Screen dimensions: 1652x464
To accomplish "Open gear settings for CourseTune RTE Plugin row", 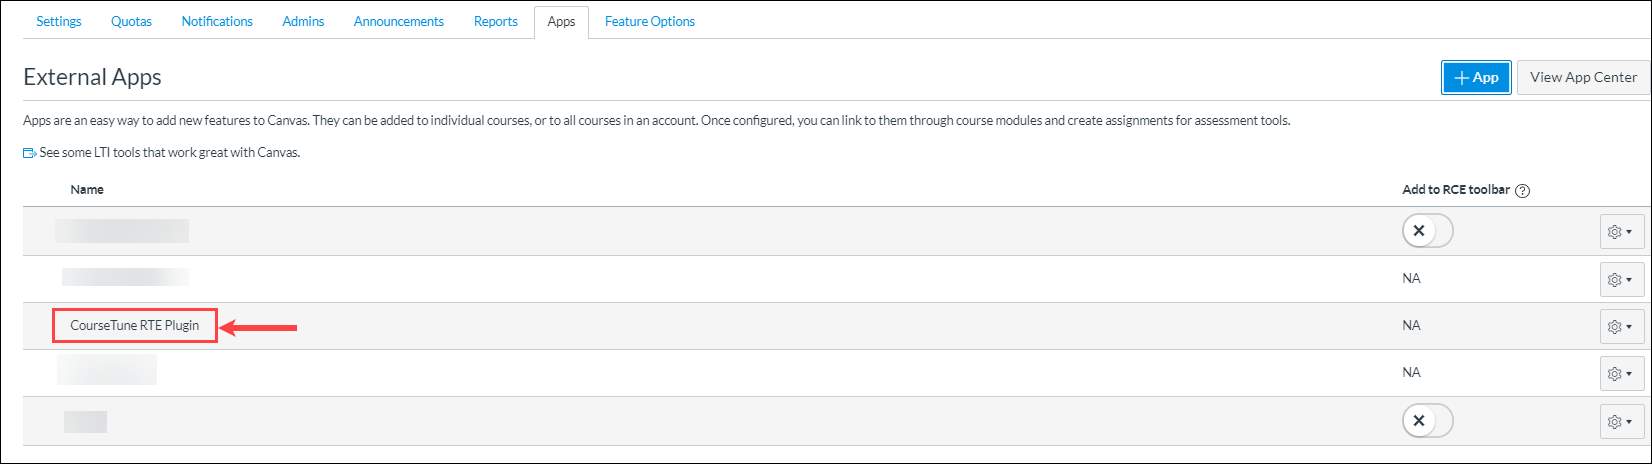I will [x=1620, y=326].
